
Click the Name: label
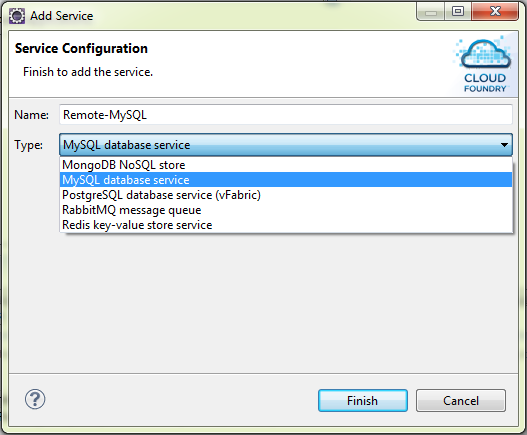pos(31,115)
